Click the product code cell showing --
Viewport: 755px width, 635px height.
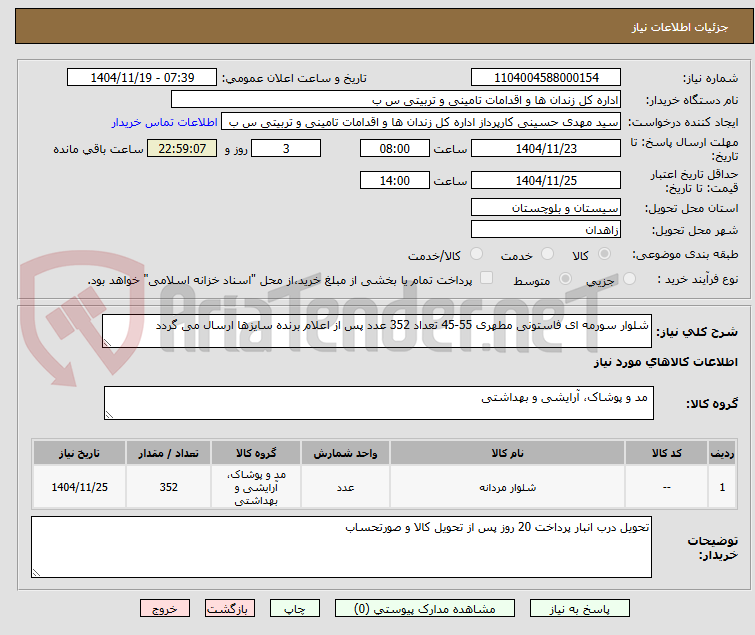(666, 487)
